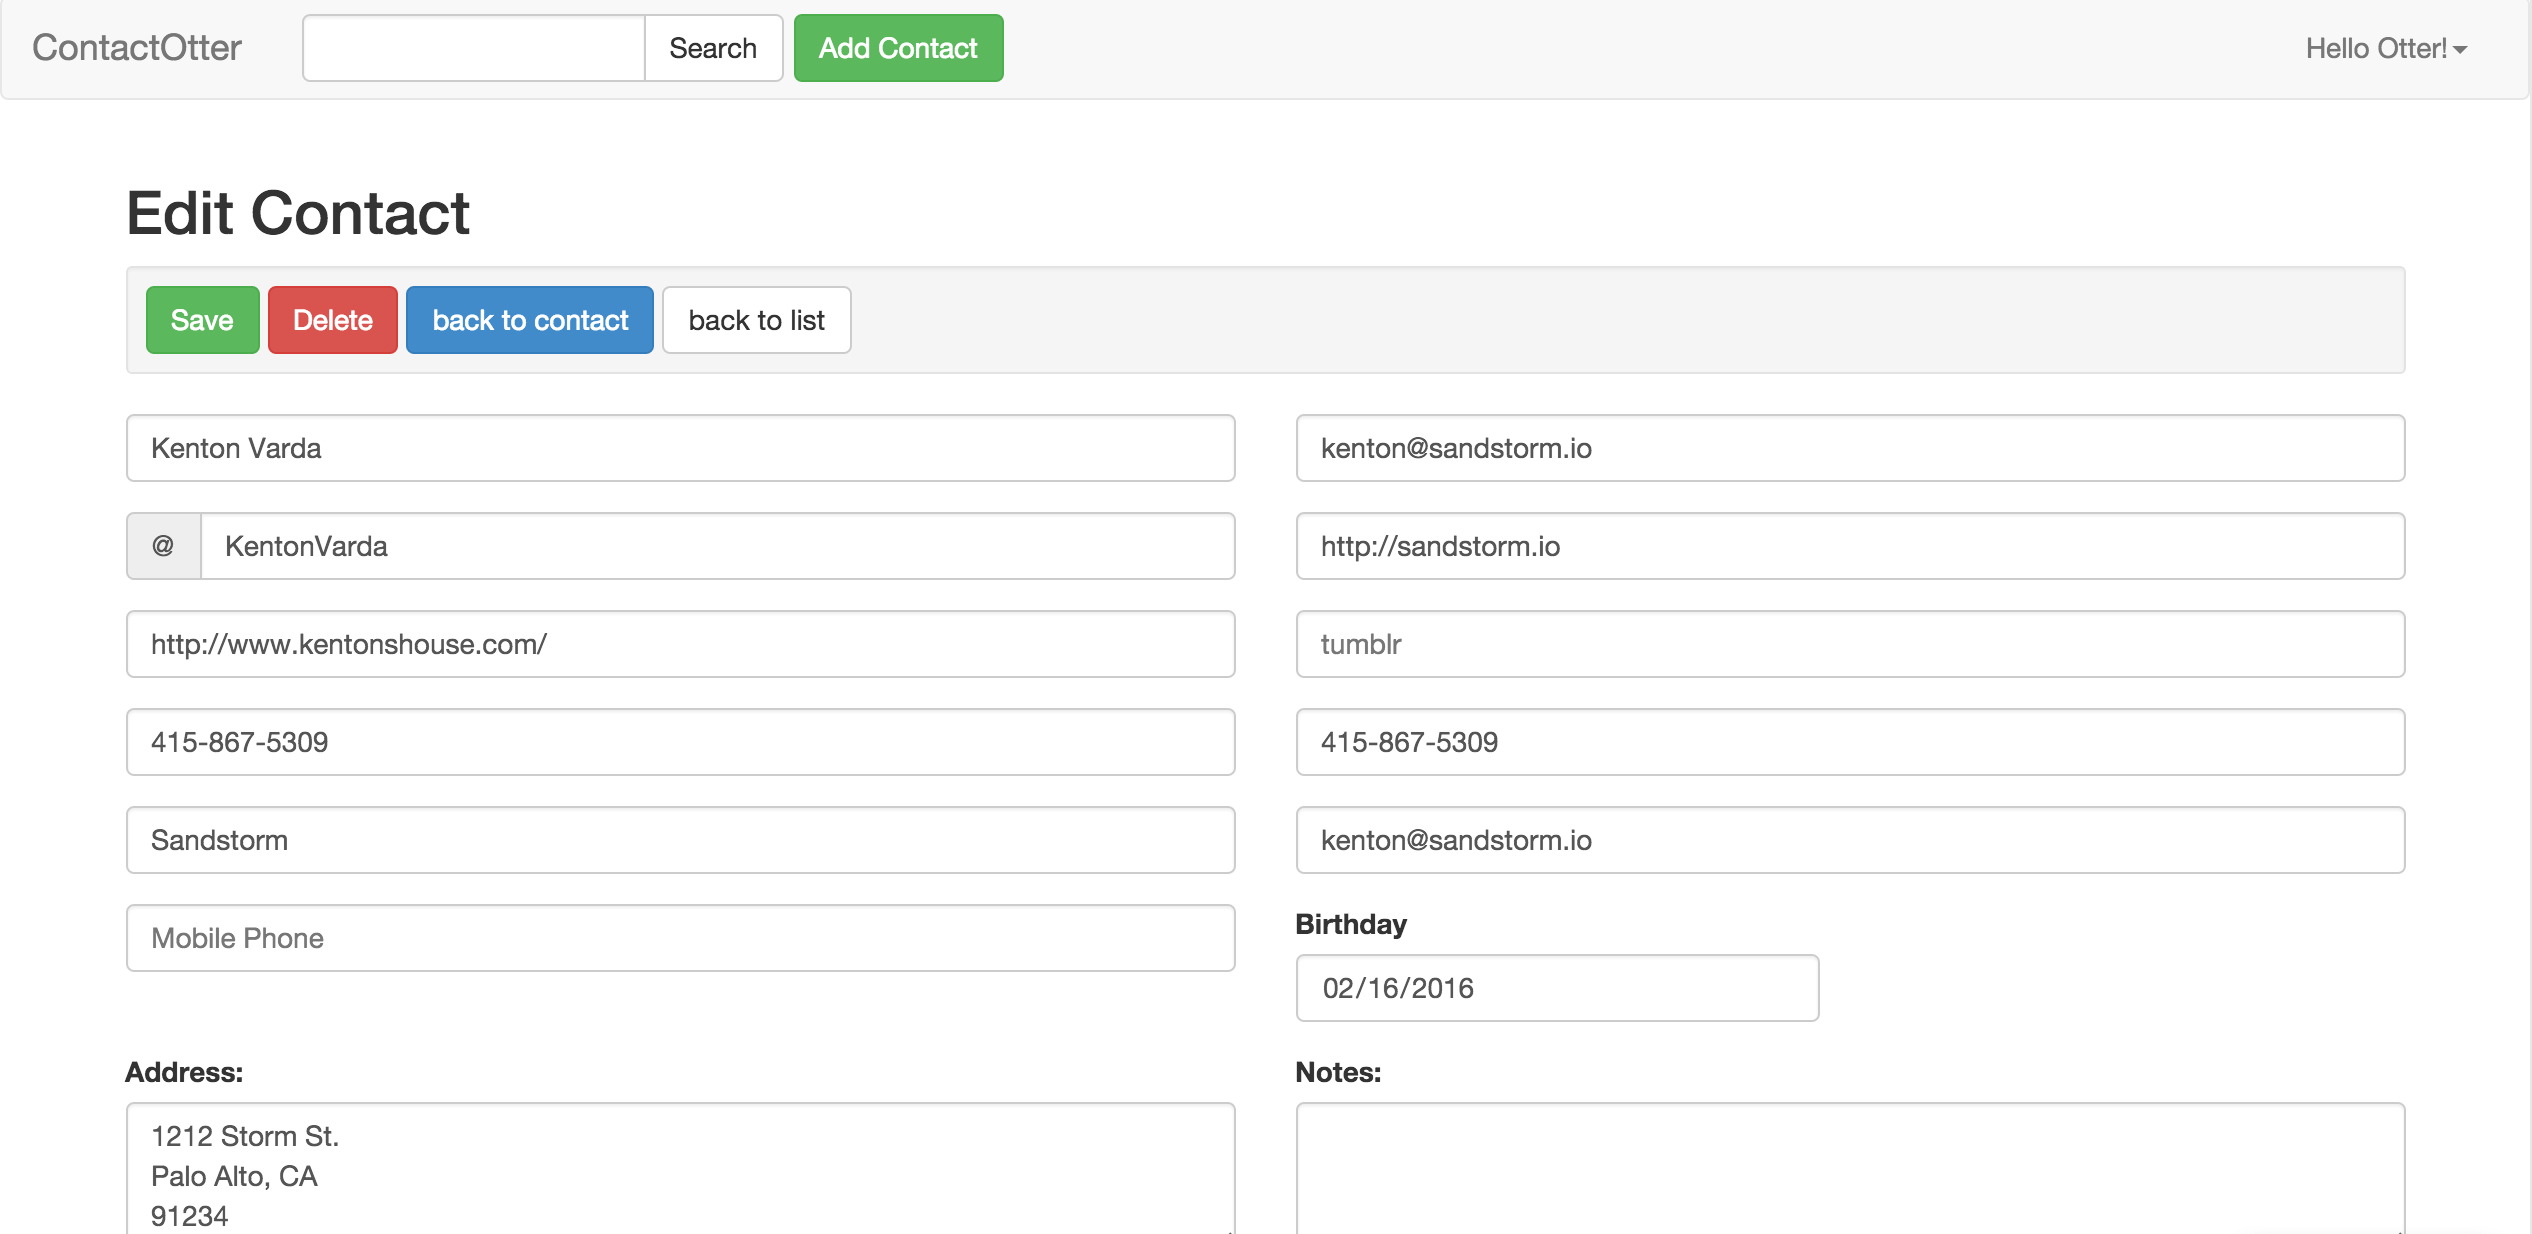This screenshot has width=2532, height=1234.
Task: Click the http://sandstorm.io website field
Action: (1850, 546)
